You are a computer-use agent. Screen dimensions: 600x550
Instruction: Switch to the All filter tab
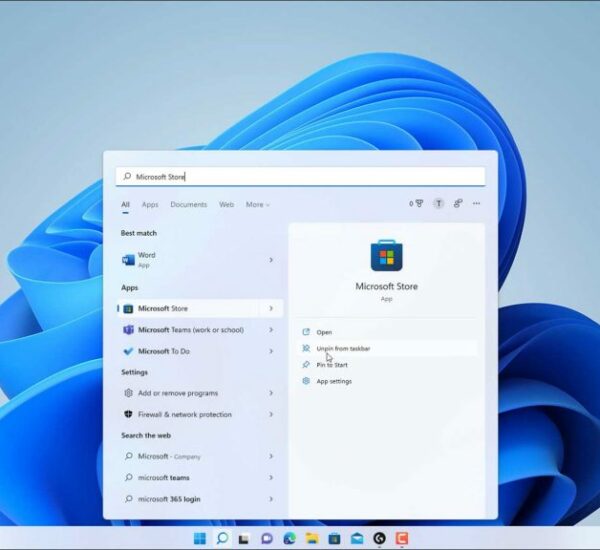126,204
